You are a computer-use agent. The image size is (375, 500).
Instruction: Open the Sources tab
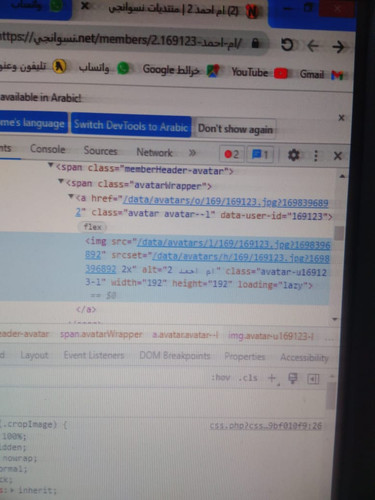(100, 150)
